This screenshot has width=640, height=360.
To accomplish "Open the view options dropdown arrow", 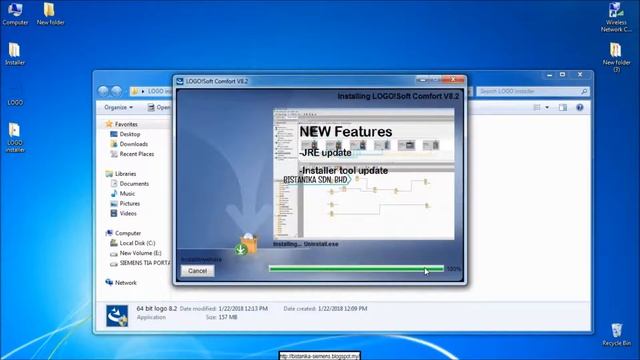I will [x=547, y=107].
